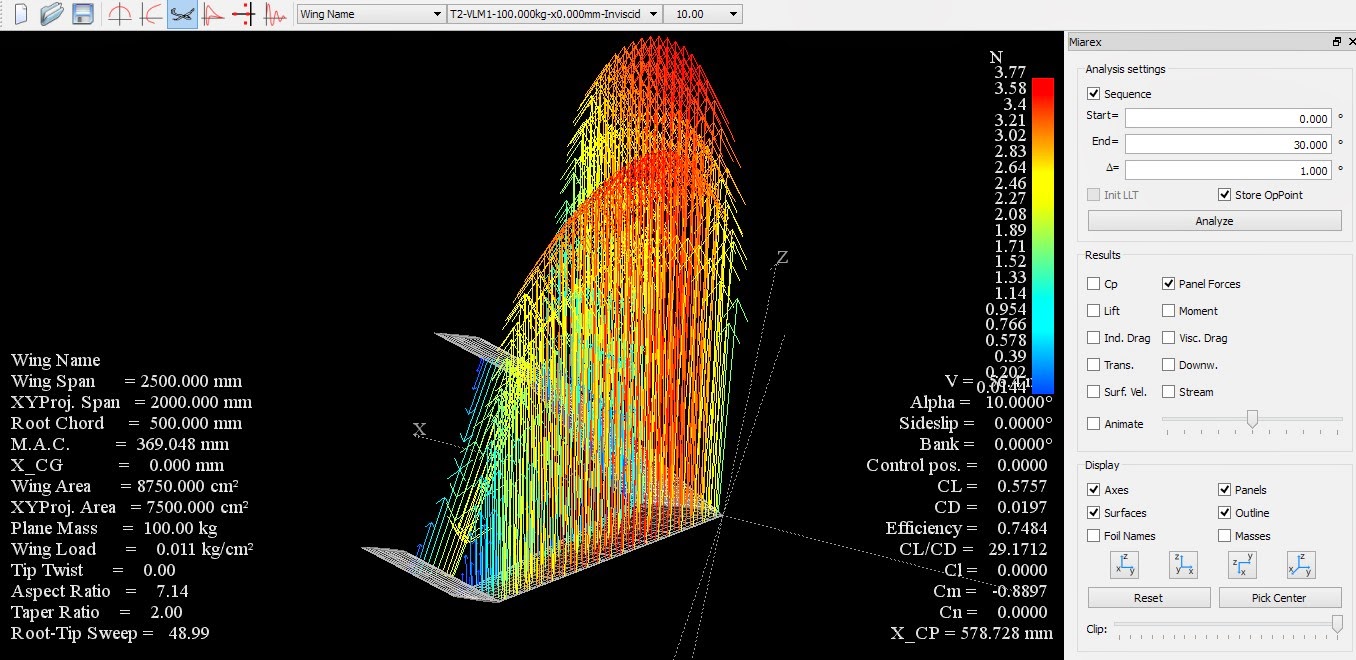Click inside the End angle field
The height and width of the screenshot is (660, 1356).
(1228, 142)
